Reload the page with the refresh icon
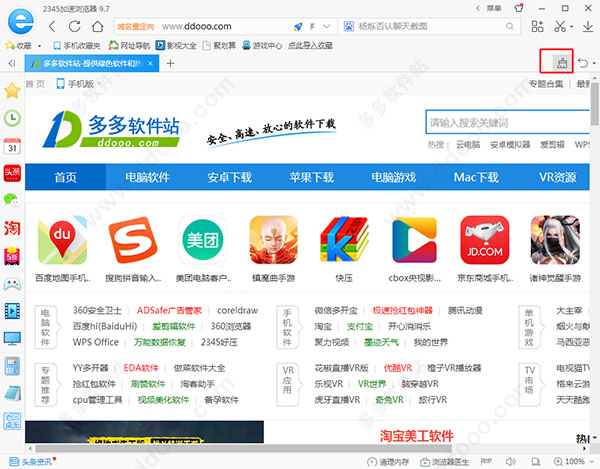600x469 pixels. pyautogui.click(x=75, y=26)
